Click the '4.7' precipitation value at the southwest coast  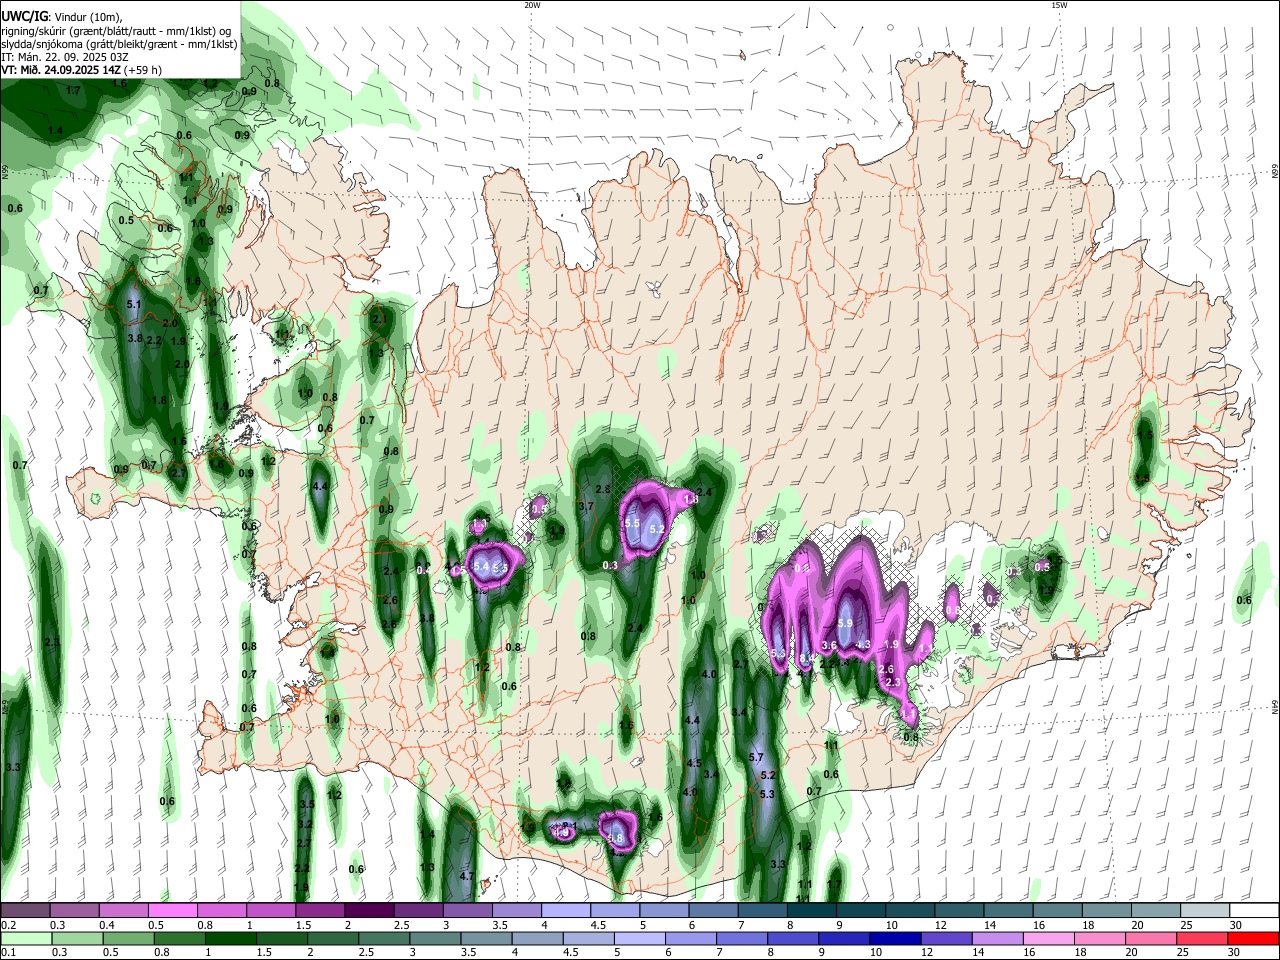pyautogui.click(x=466, y=876)
